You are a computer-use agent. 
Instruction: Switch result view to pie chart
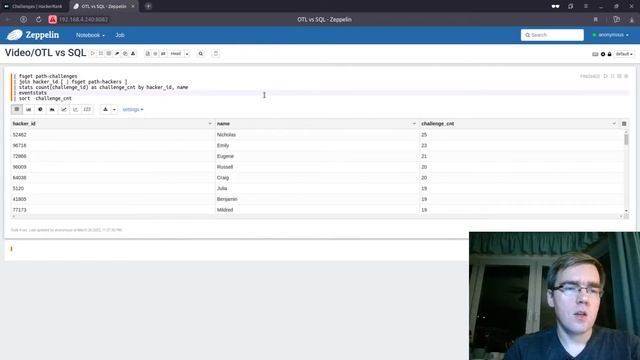40,109
